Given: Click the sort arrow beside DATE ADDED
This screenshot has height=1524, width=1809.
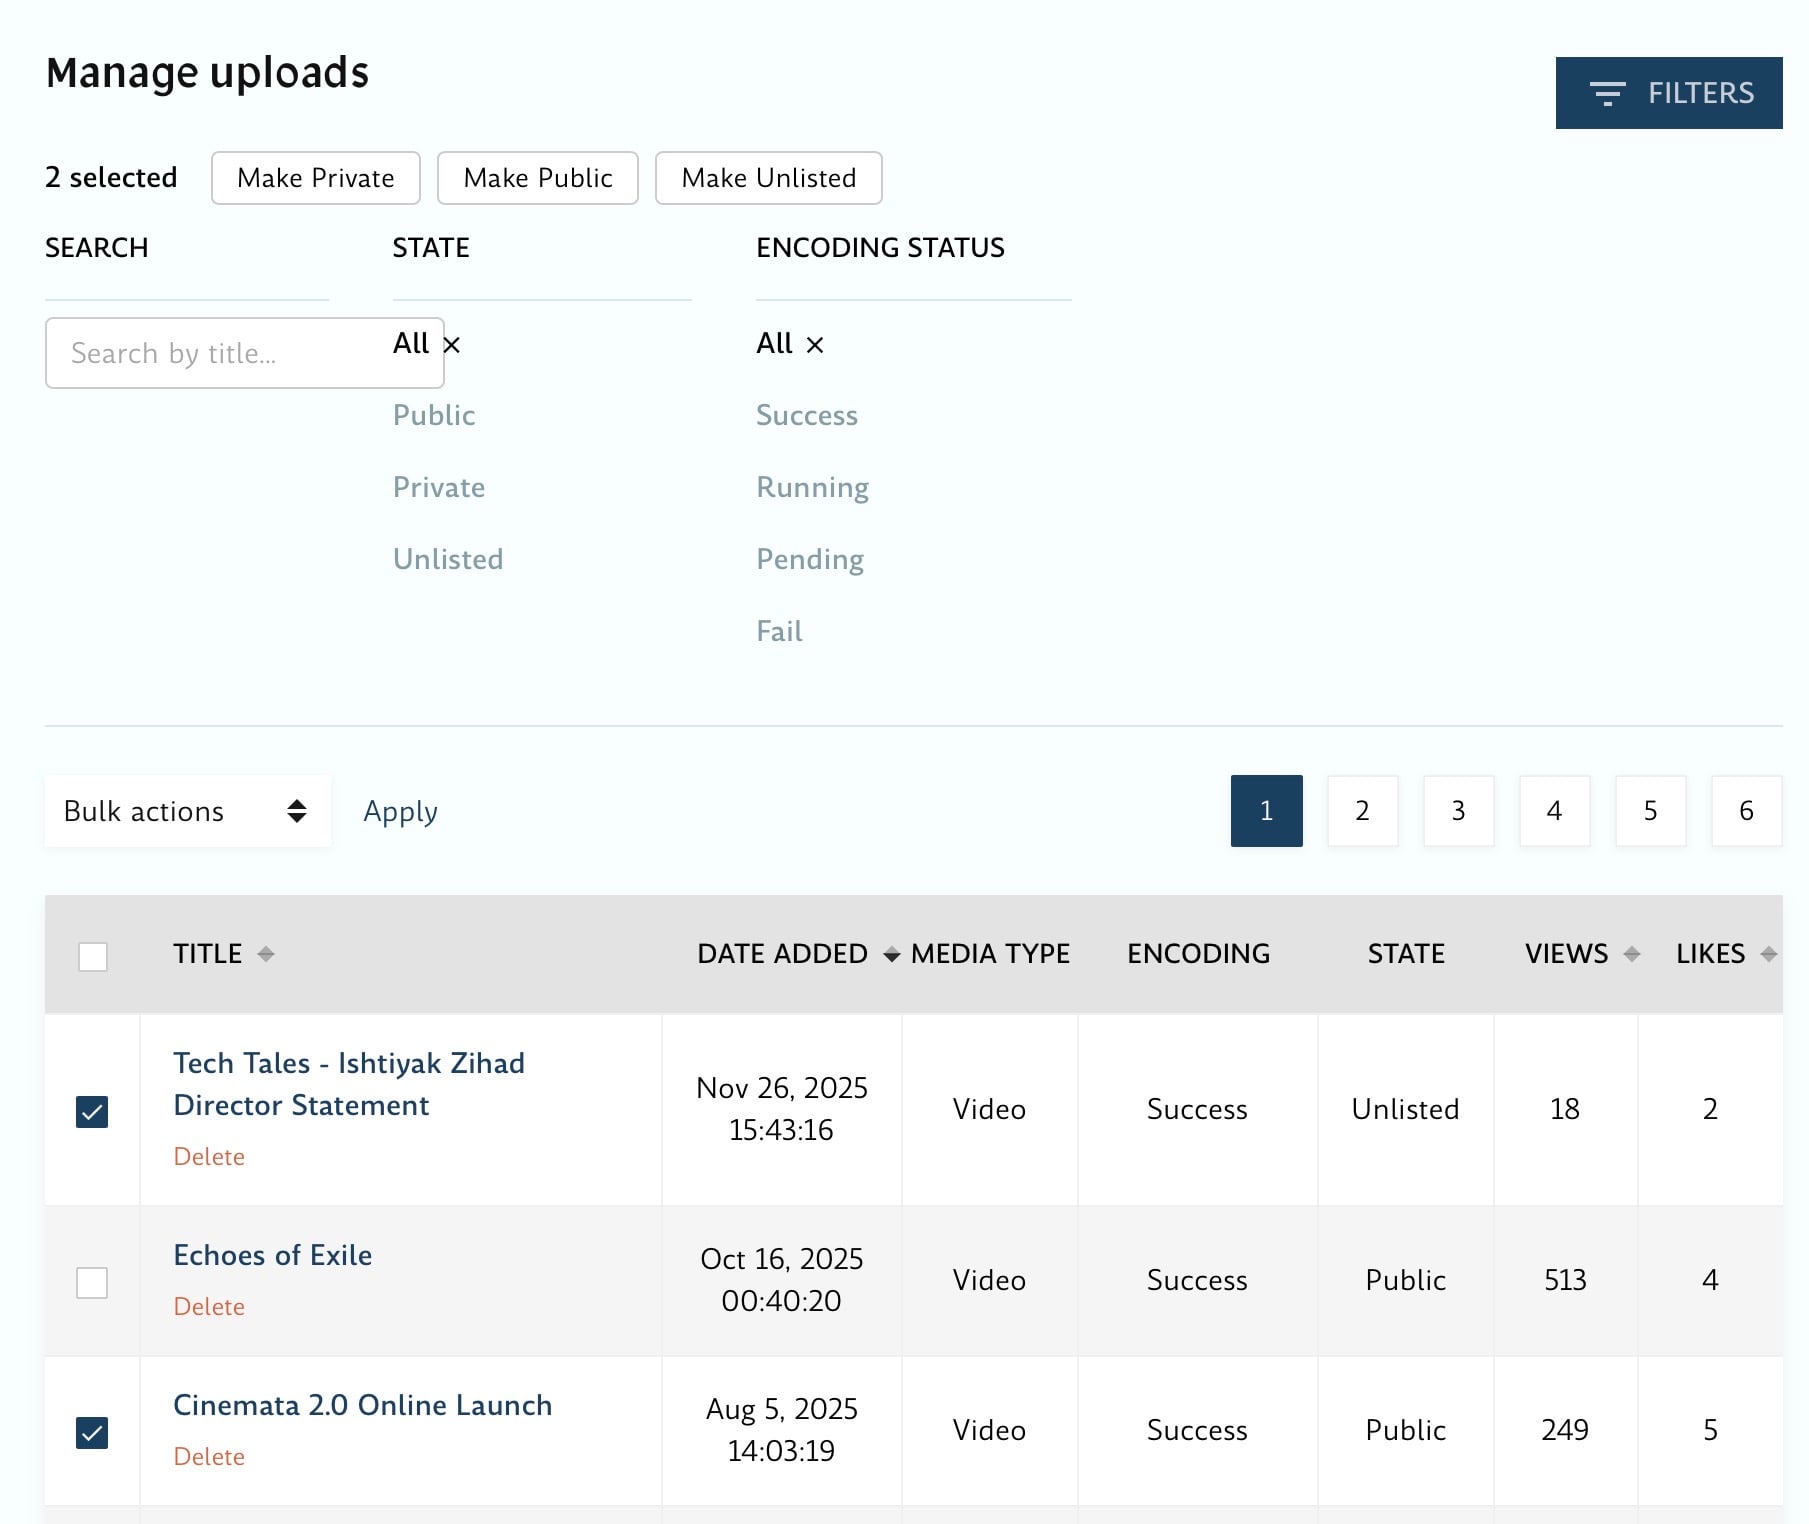Looking at the screenshot, I should [x=891, y=955].
